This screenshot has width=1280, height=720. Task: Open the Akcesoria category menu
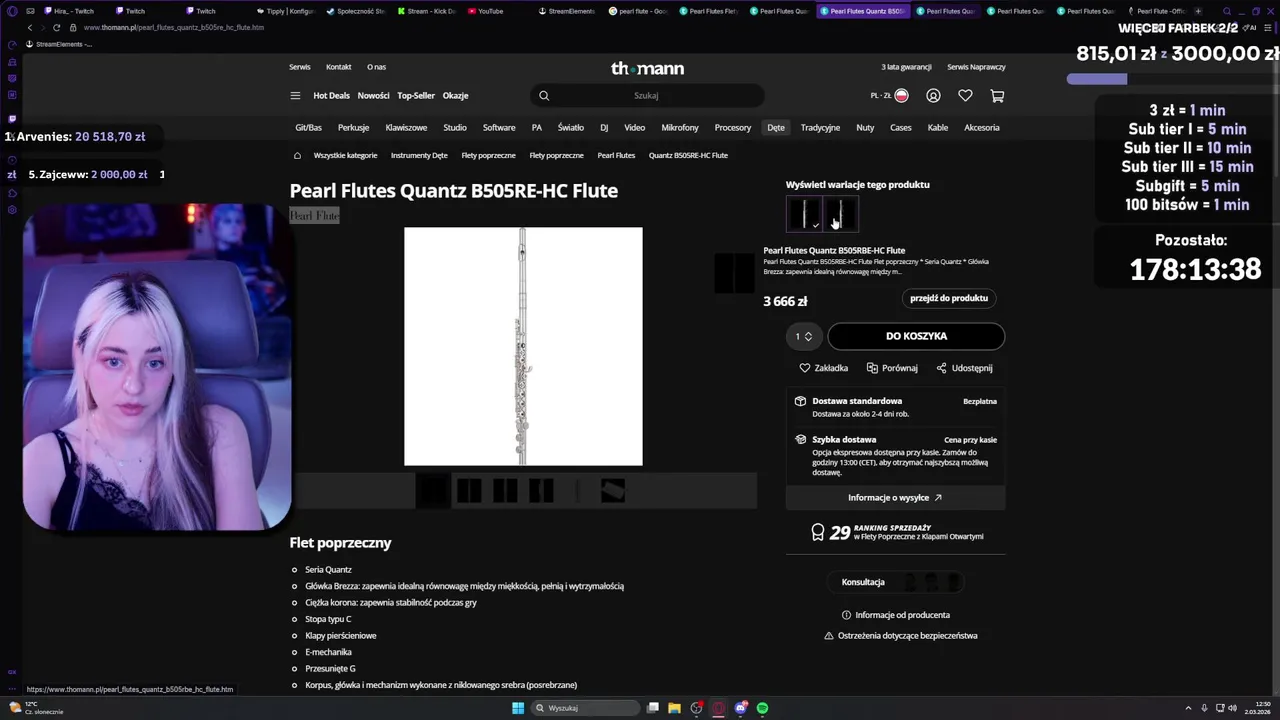982,128
